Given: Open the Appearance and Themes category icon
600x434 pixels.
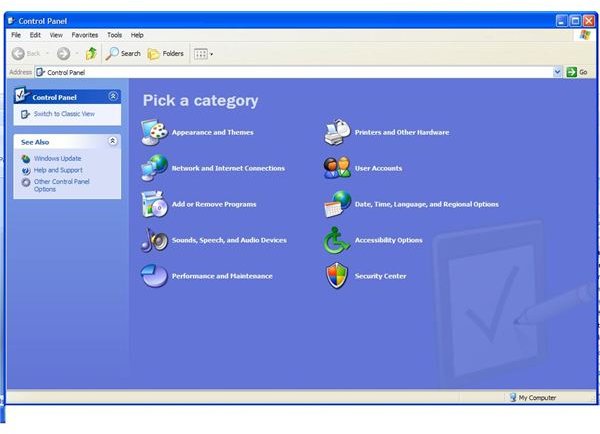Looking at the screenshot, I should (154, 132).
